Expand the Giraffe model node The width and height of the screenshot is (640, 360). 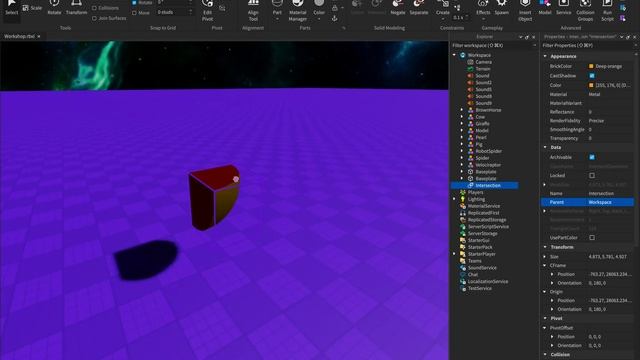click(462, 124)
